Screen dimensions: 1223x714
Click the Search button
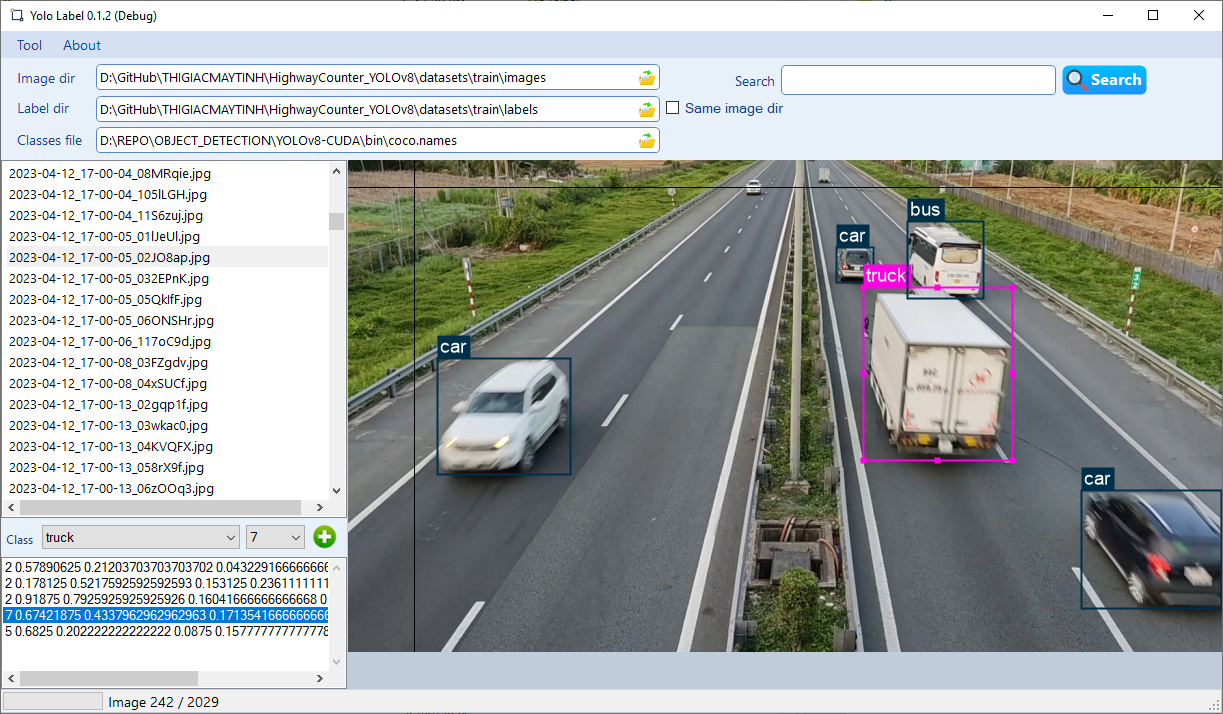point(1104,80)
